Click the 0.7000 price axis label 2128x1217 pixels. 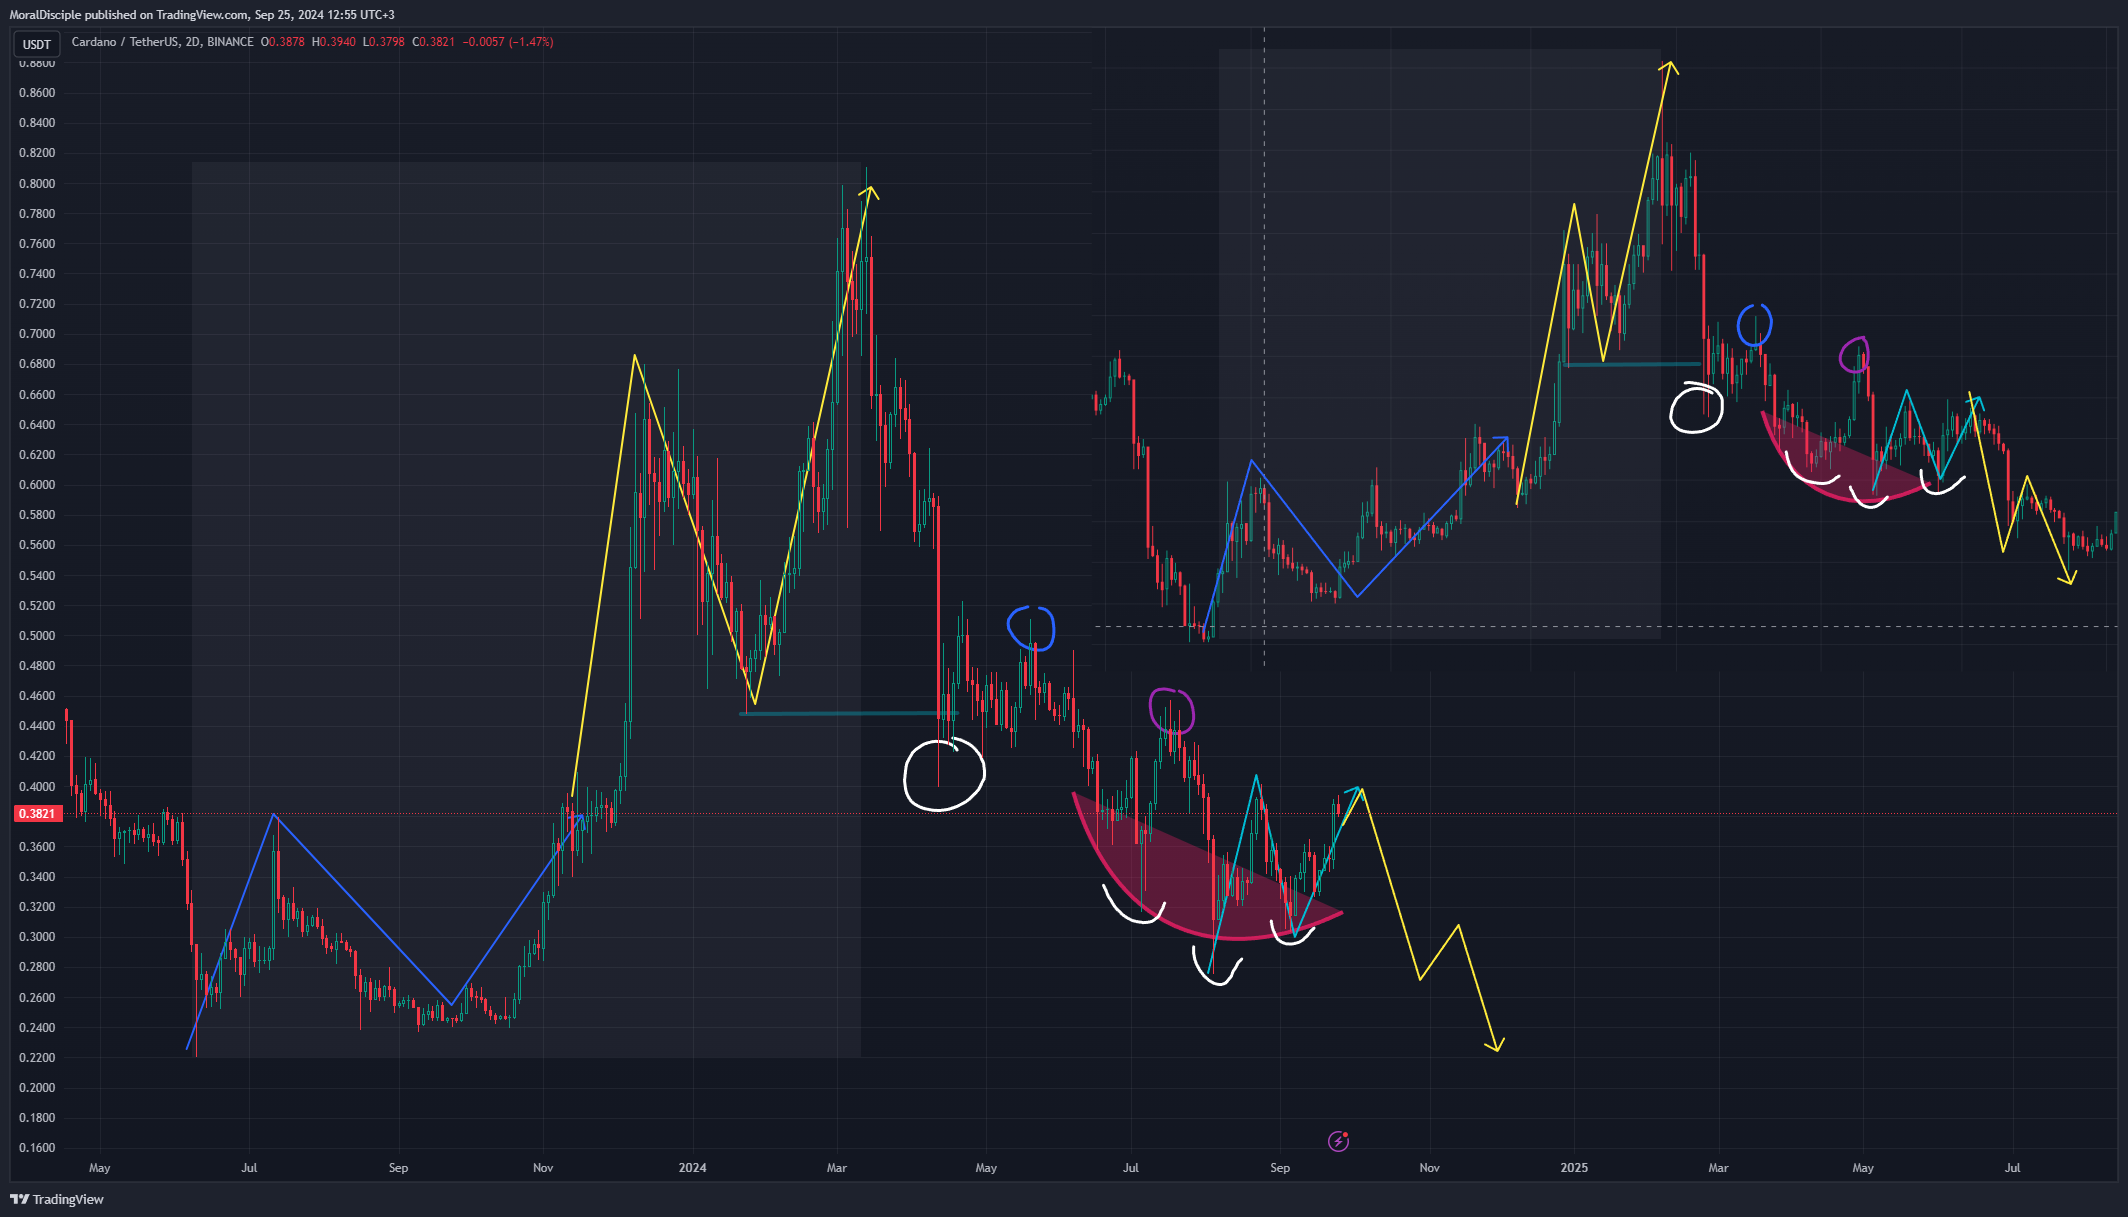click(37, 334)
